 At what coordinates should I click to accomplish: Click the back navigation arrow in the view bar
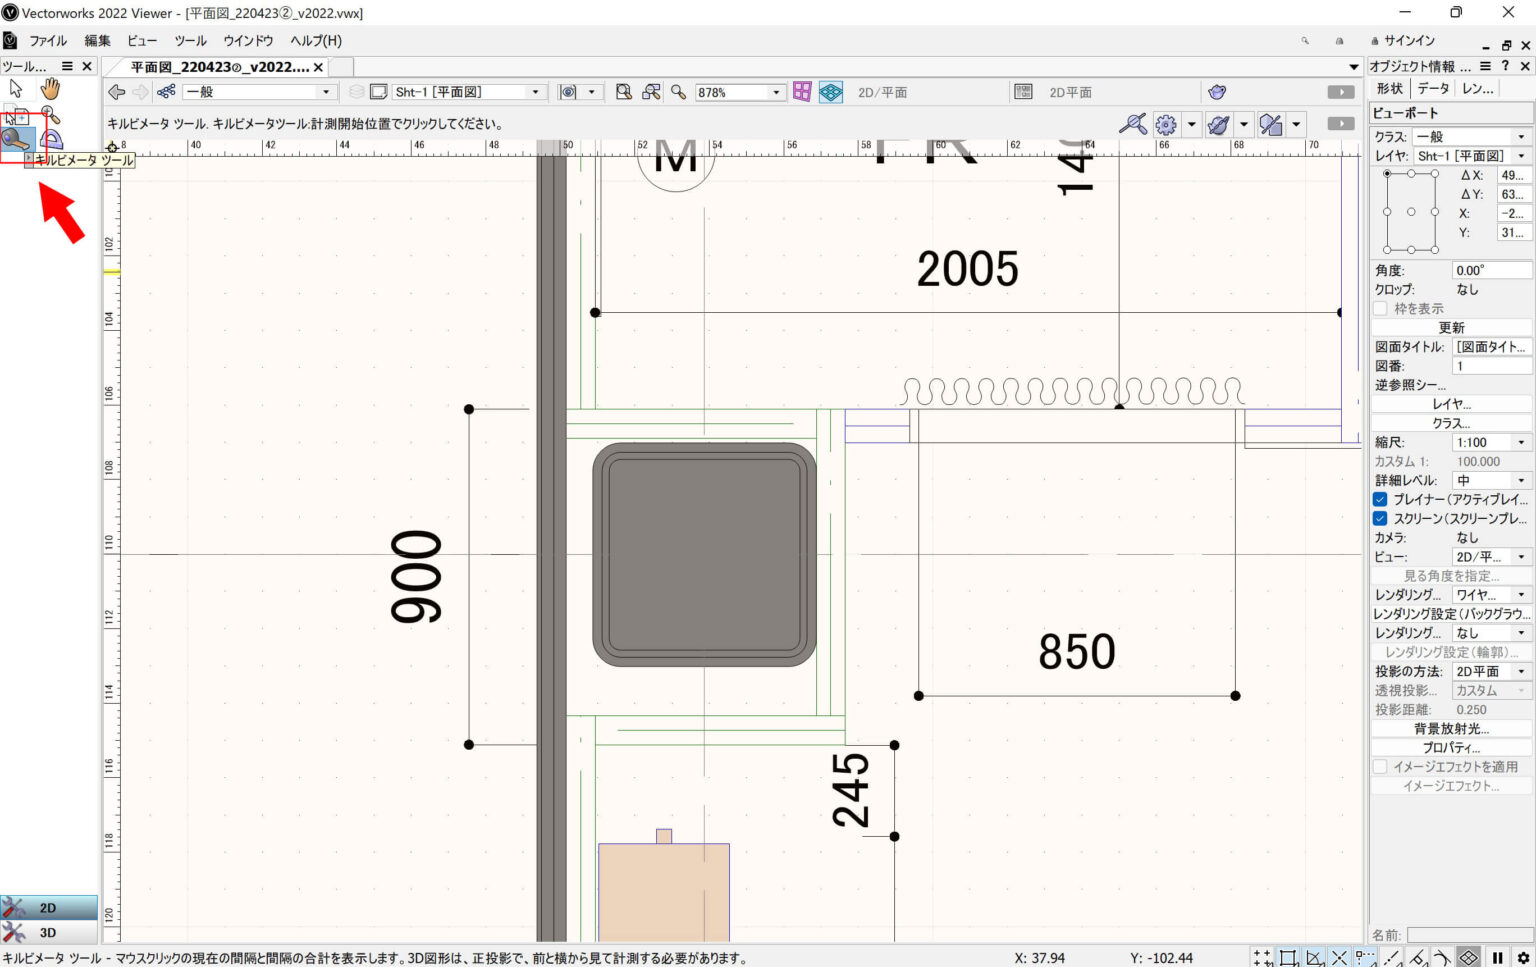coord(114,91)
